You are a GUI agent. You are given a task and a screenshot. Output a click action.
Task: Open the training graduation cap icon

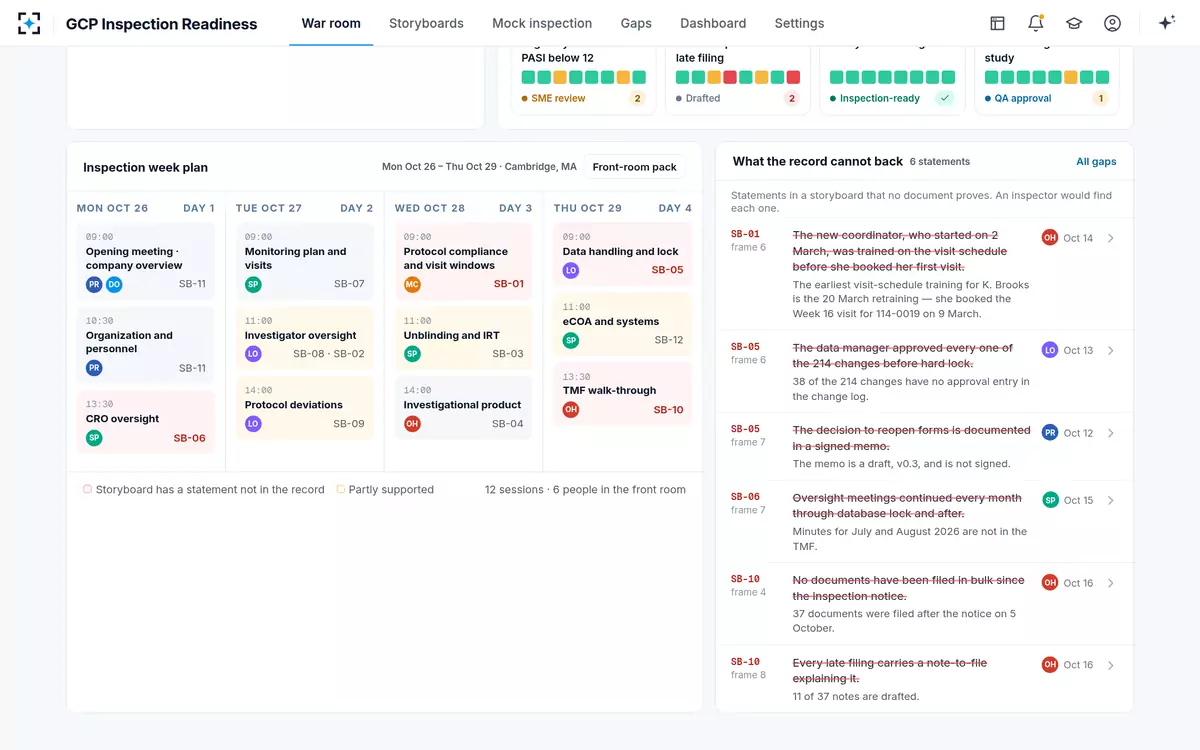1074,23
